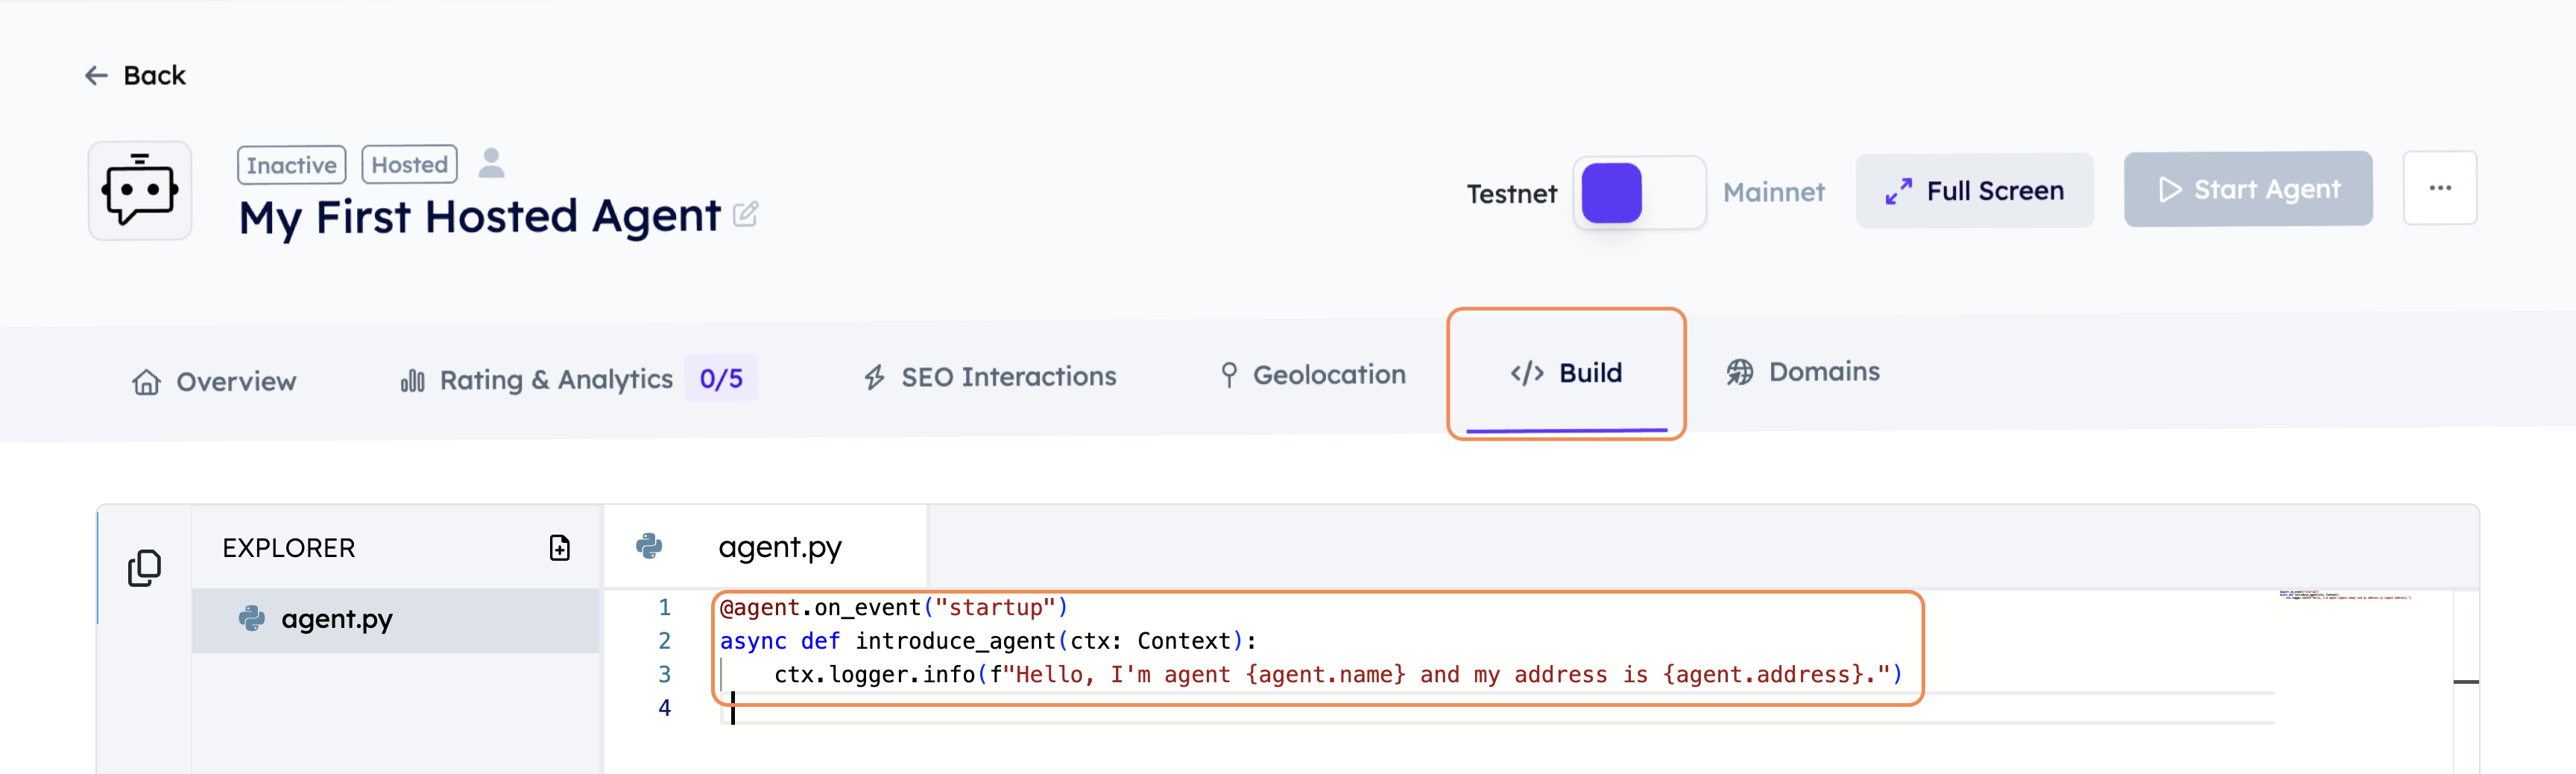Click the code brackets icon on Build tab
The height and width of the screenshot is (774, 2576).
click(1527, 373)
